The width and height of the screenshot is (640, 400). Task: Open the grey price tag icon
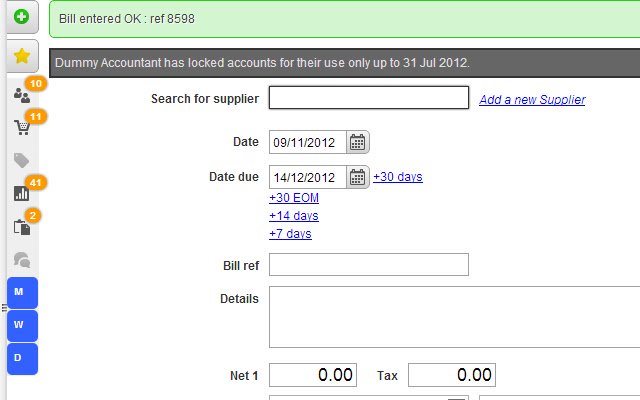(x=21, y=160)
